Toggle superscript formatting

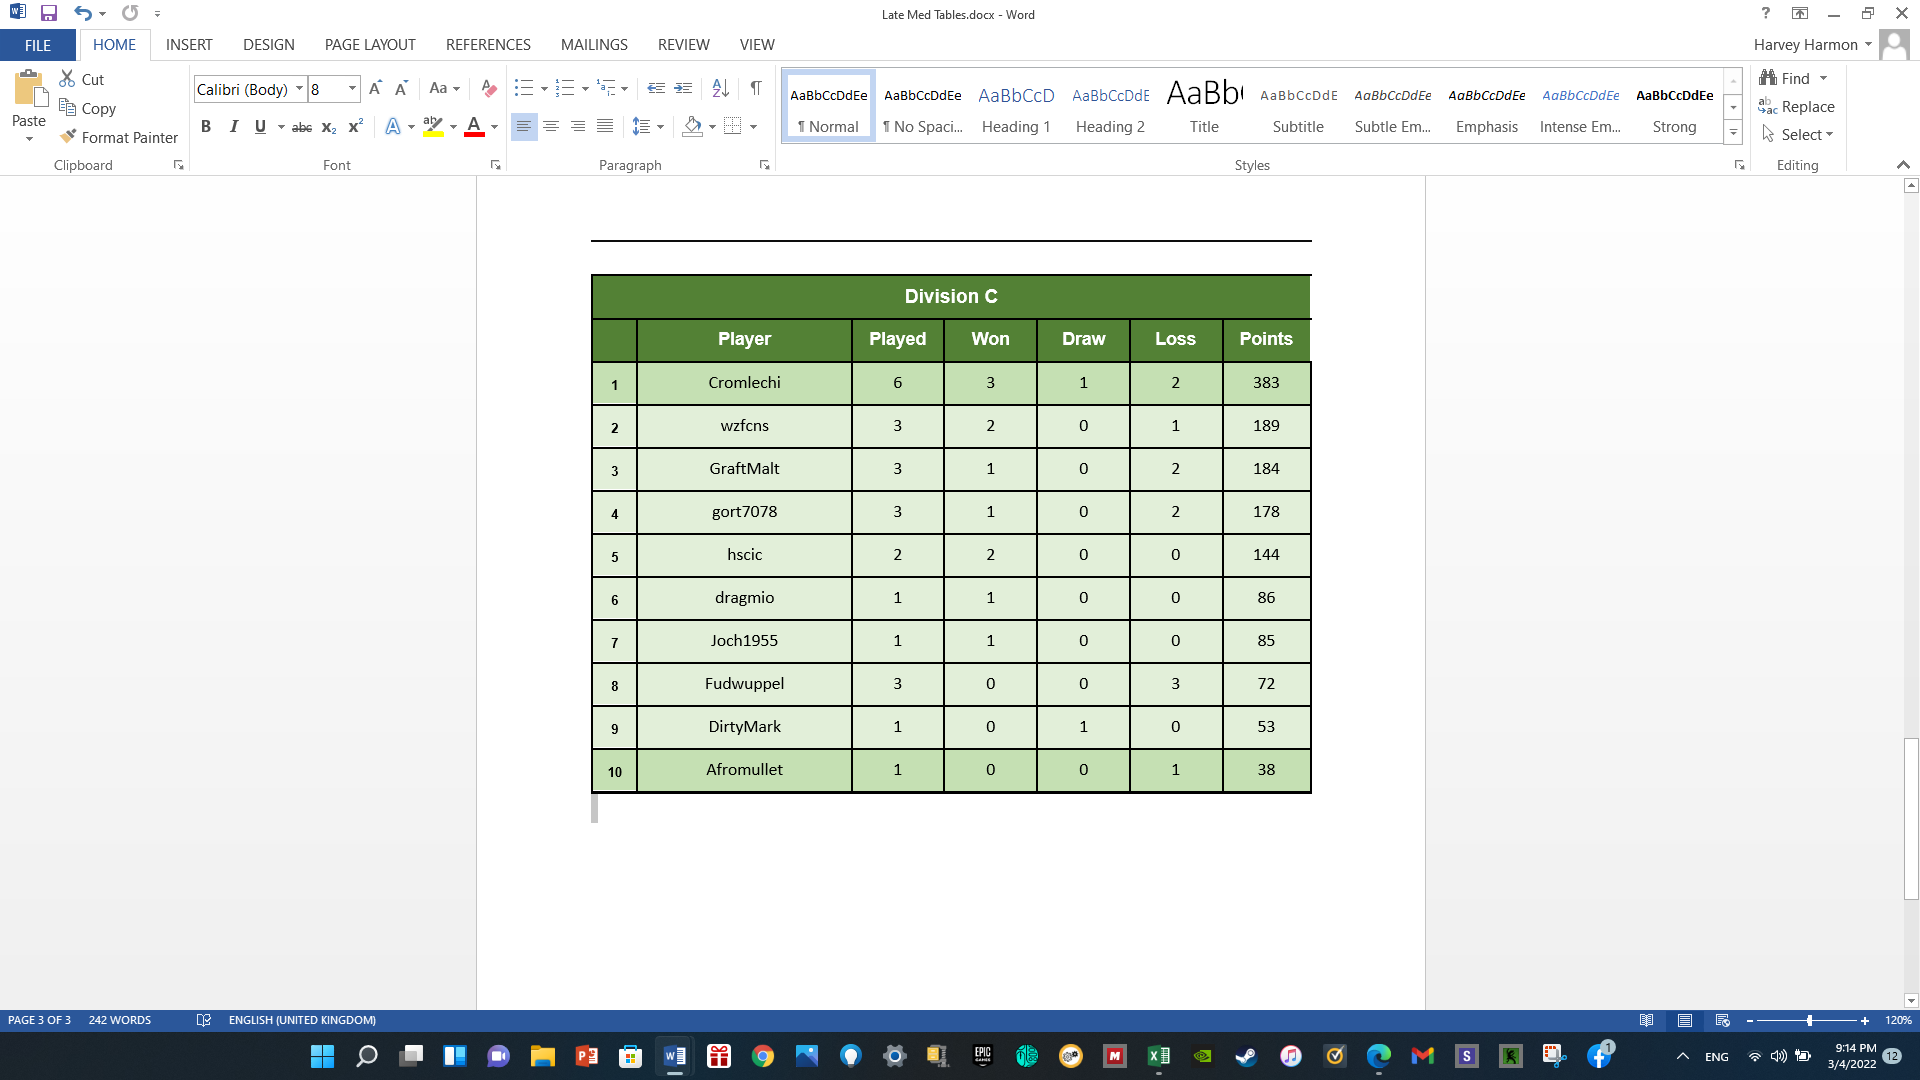click(x=356, y=127)
